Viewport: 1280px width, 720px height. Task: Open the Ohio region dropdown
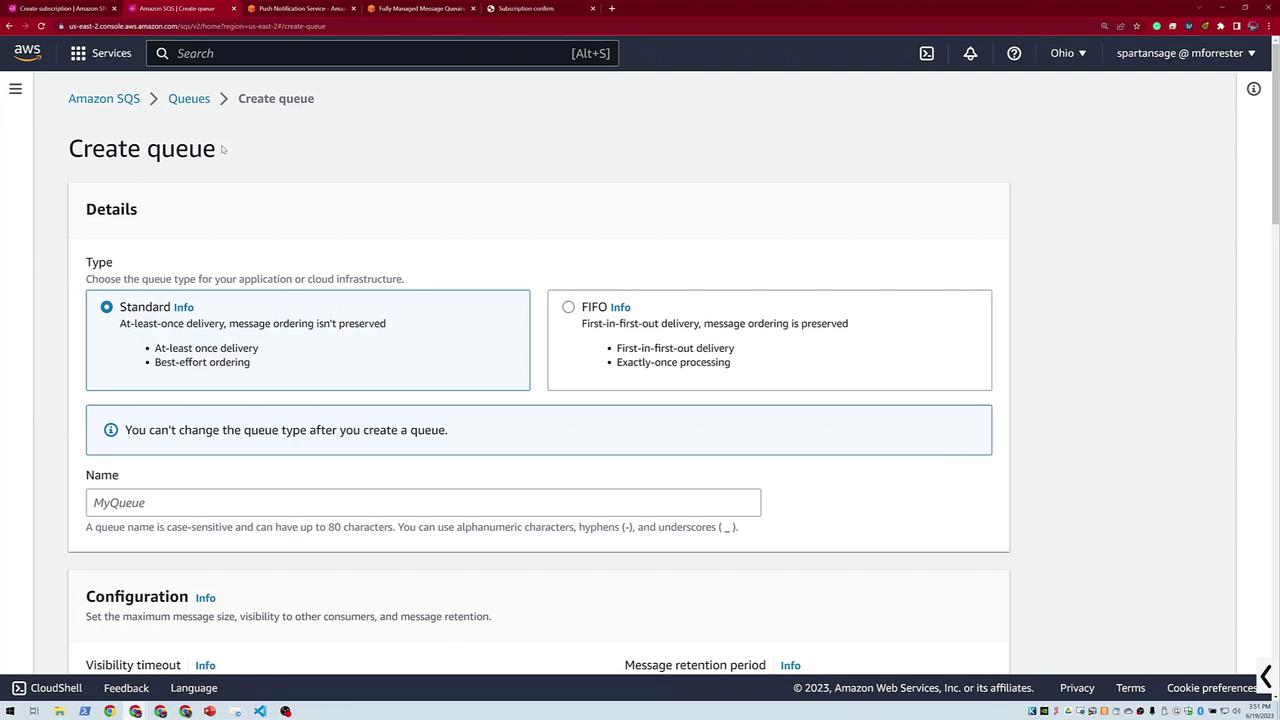(1068, 53)
